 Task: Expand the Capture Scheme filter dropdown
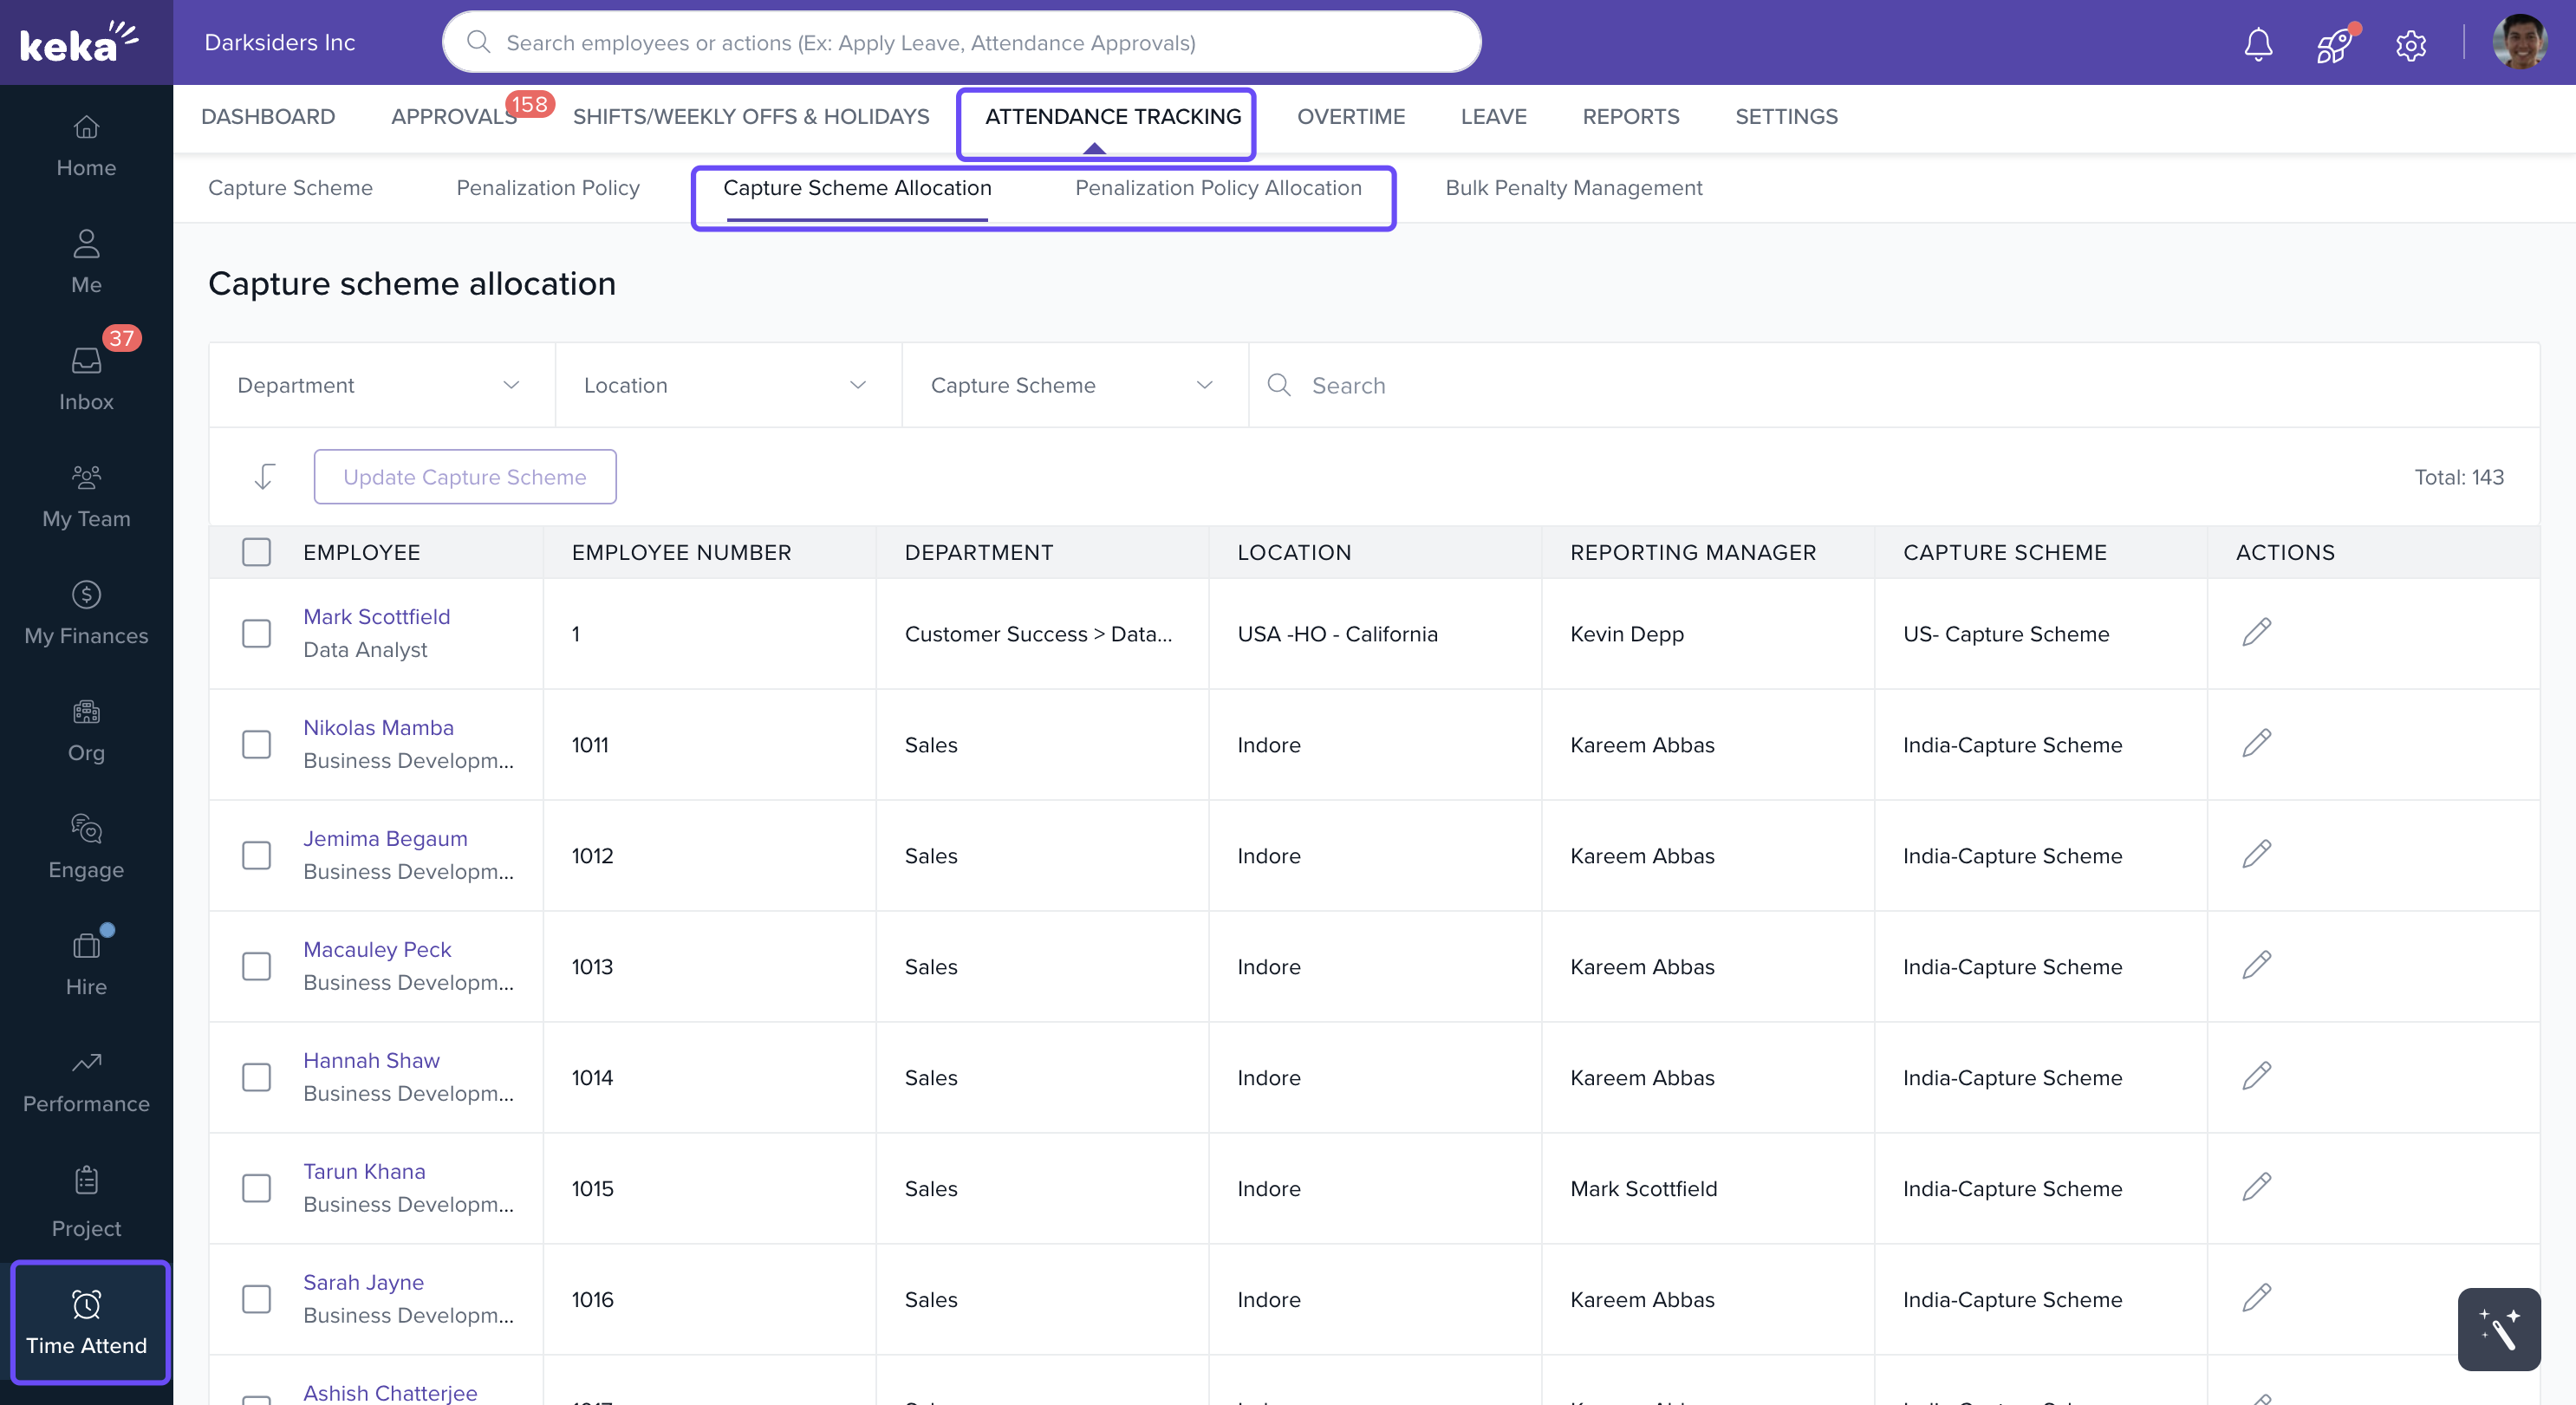point(1073,385)
